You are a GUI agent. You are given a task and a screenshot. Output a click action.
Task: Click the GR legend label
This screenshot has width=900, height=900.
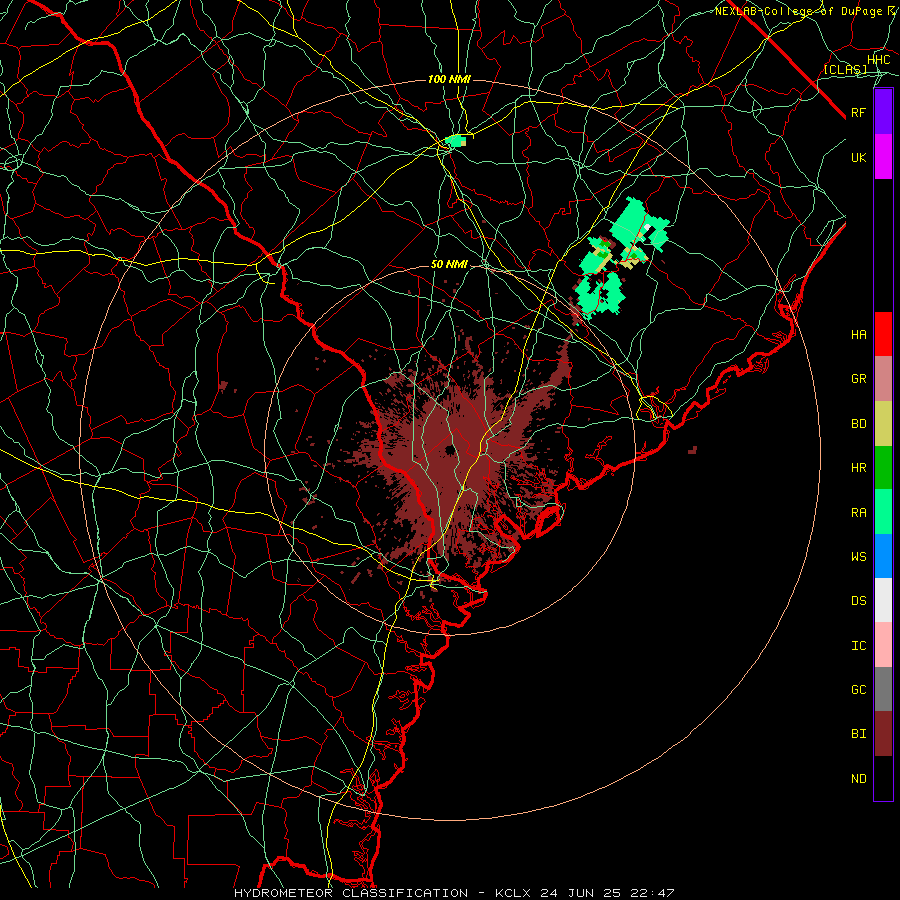tap(859, 379)
